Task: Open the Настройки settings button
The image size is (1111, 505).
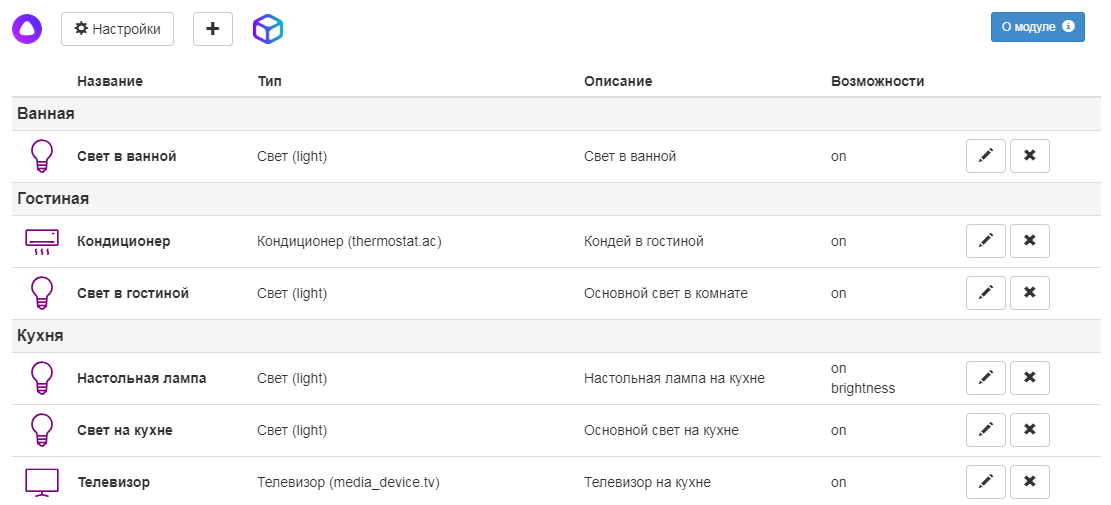Action: [117, 29]
